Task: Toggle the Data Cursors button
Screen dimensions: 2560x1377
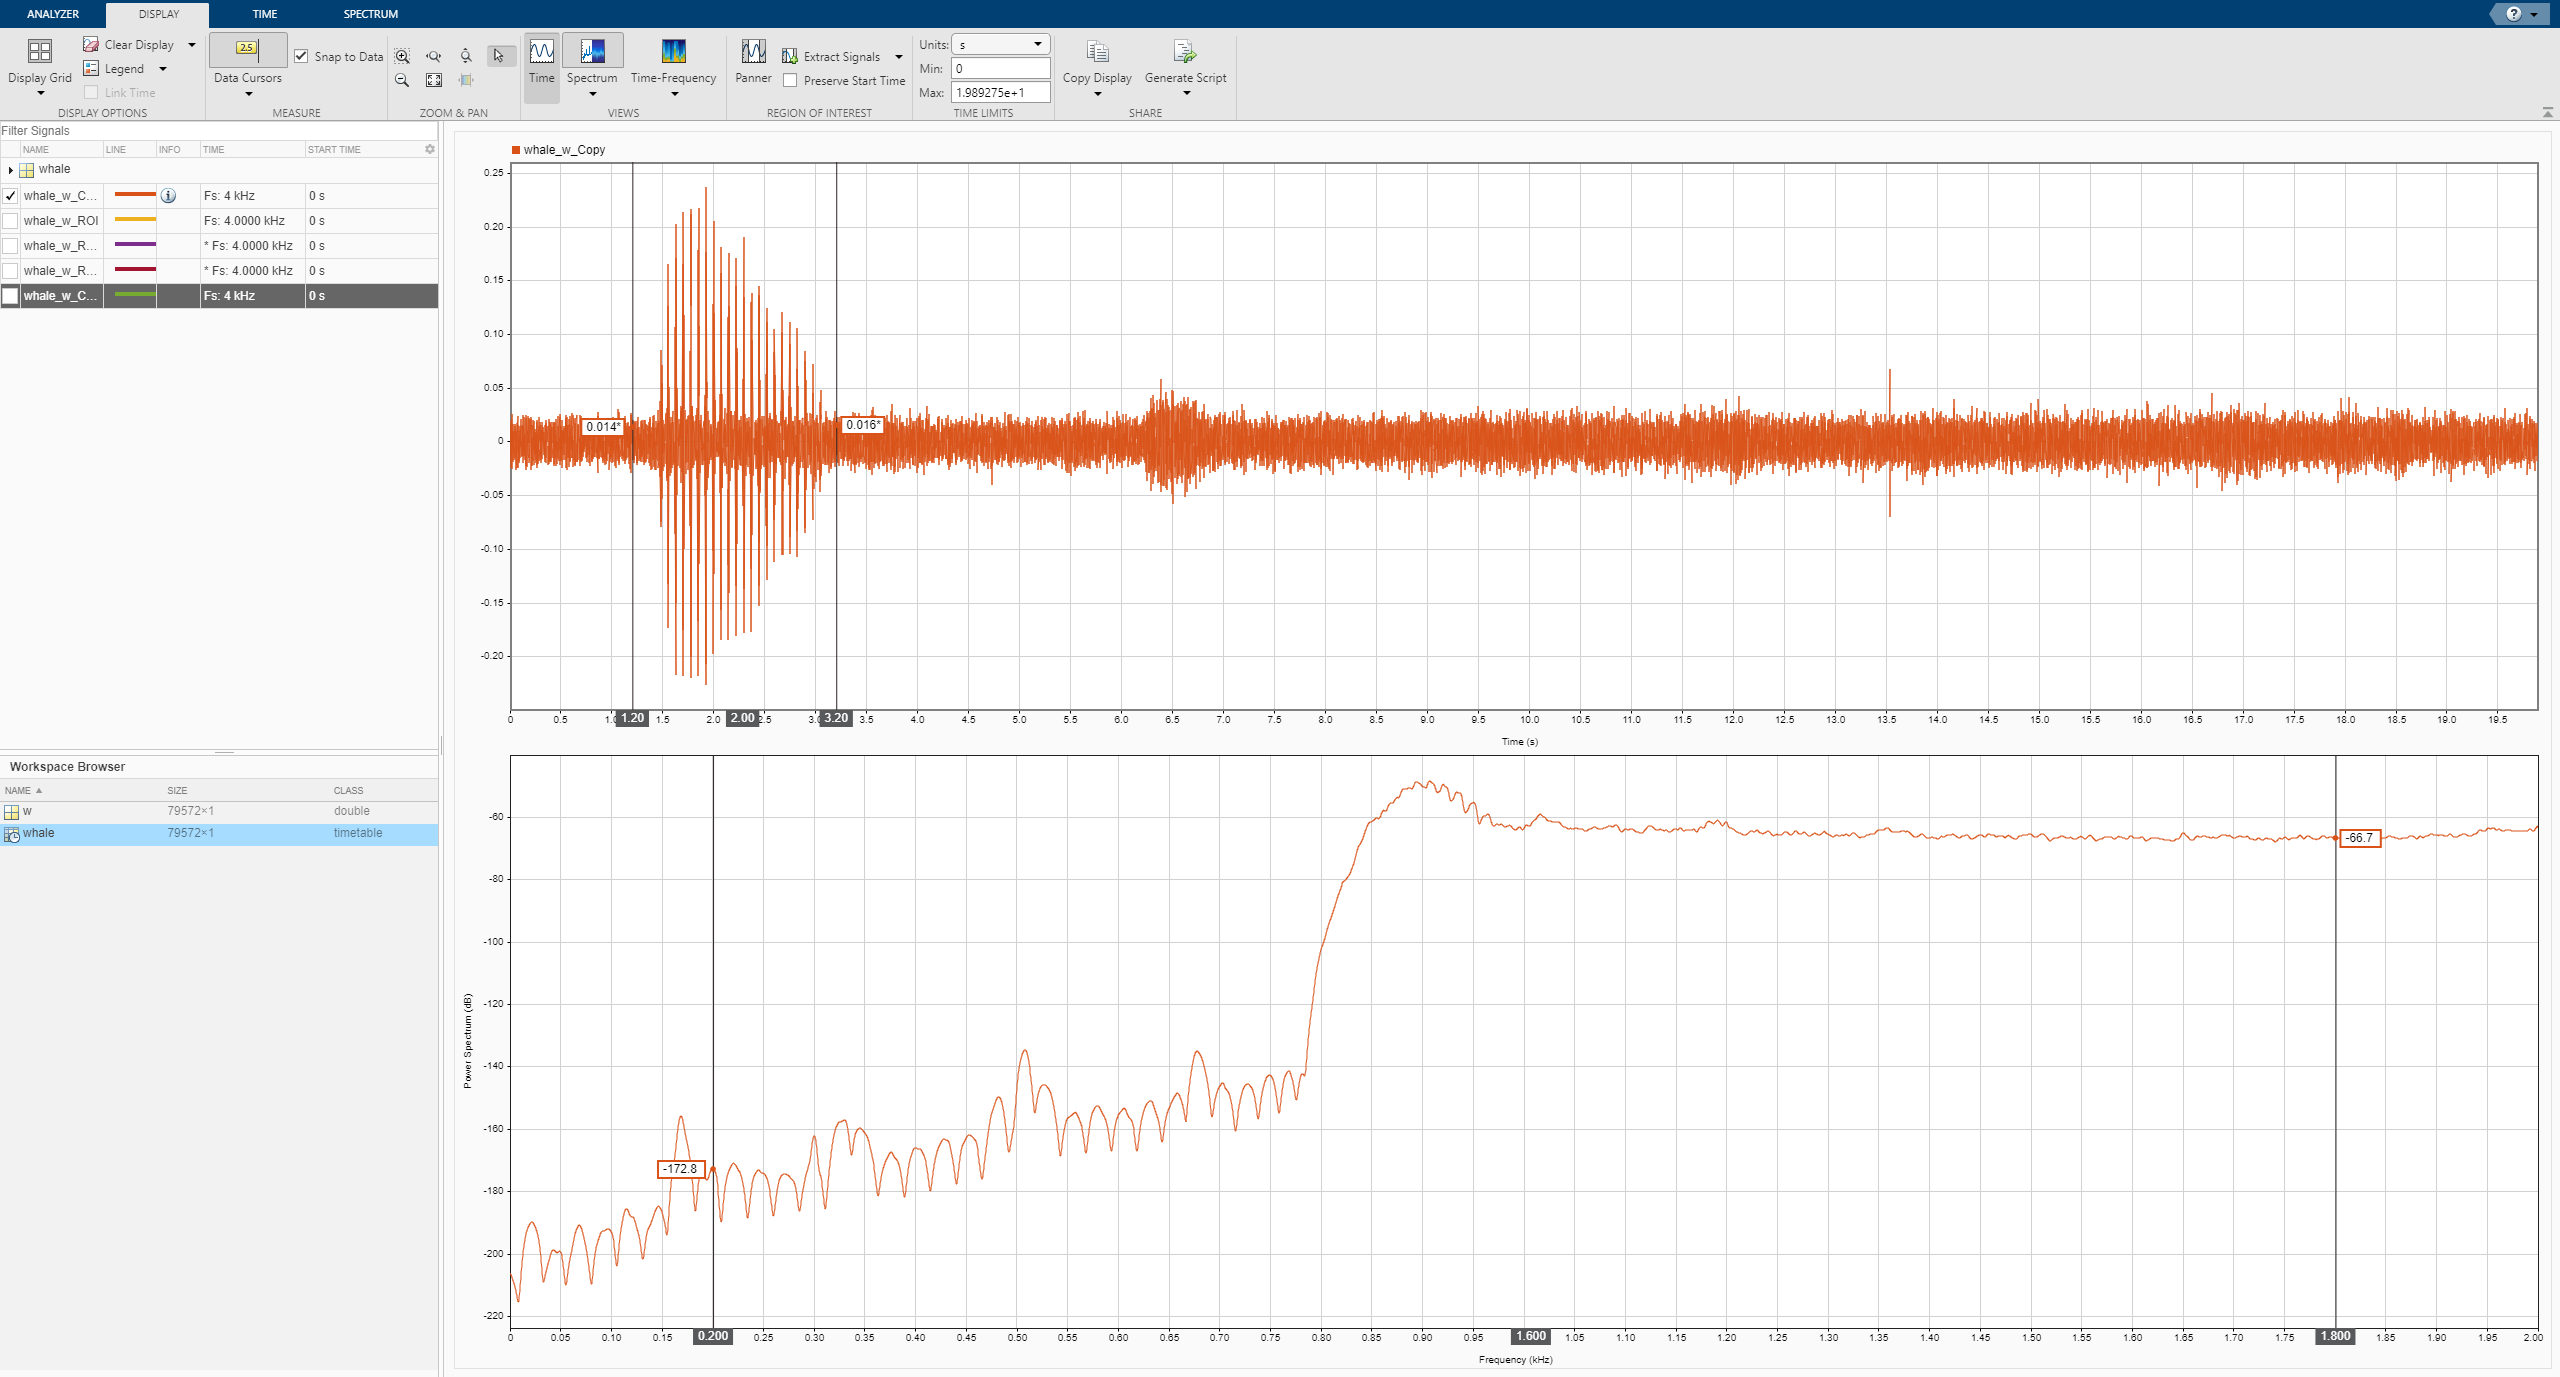Action: pyautogui.click(x=247, y=49)
